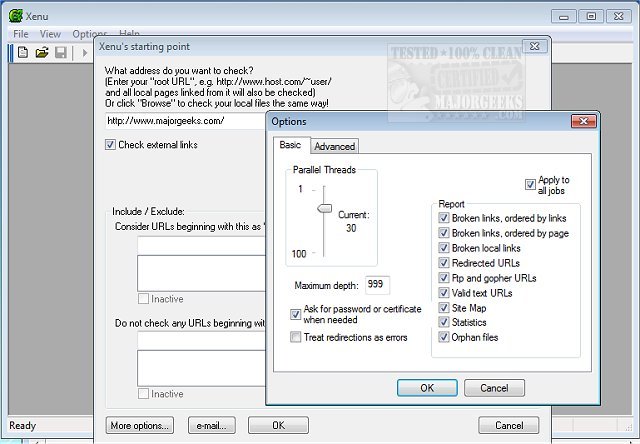Close the Options dialog with red X
This screenshot has width=640, height=444.
tap(584, 121)
